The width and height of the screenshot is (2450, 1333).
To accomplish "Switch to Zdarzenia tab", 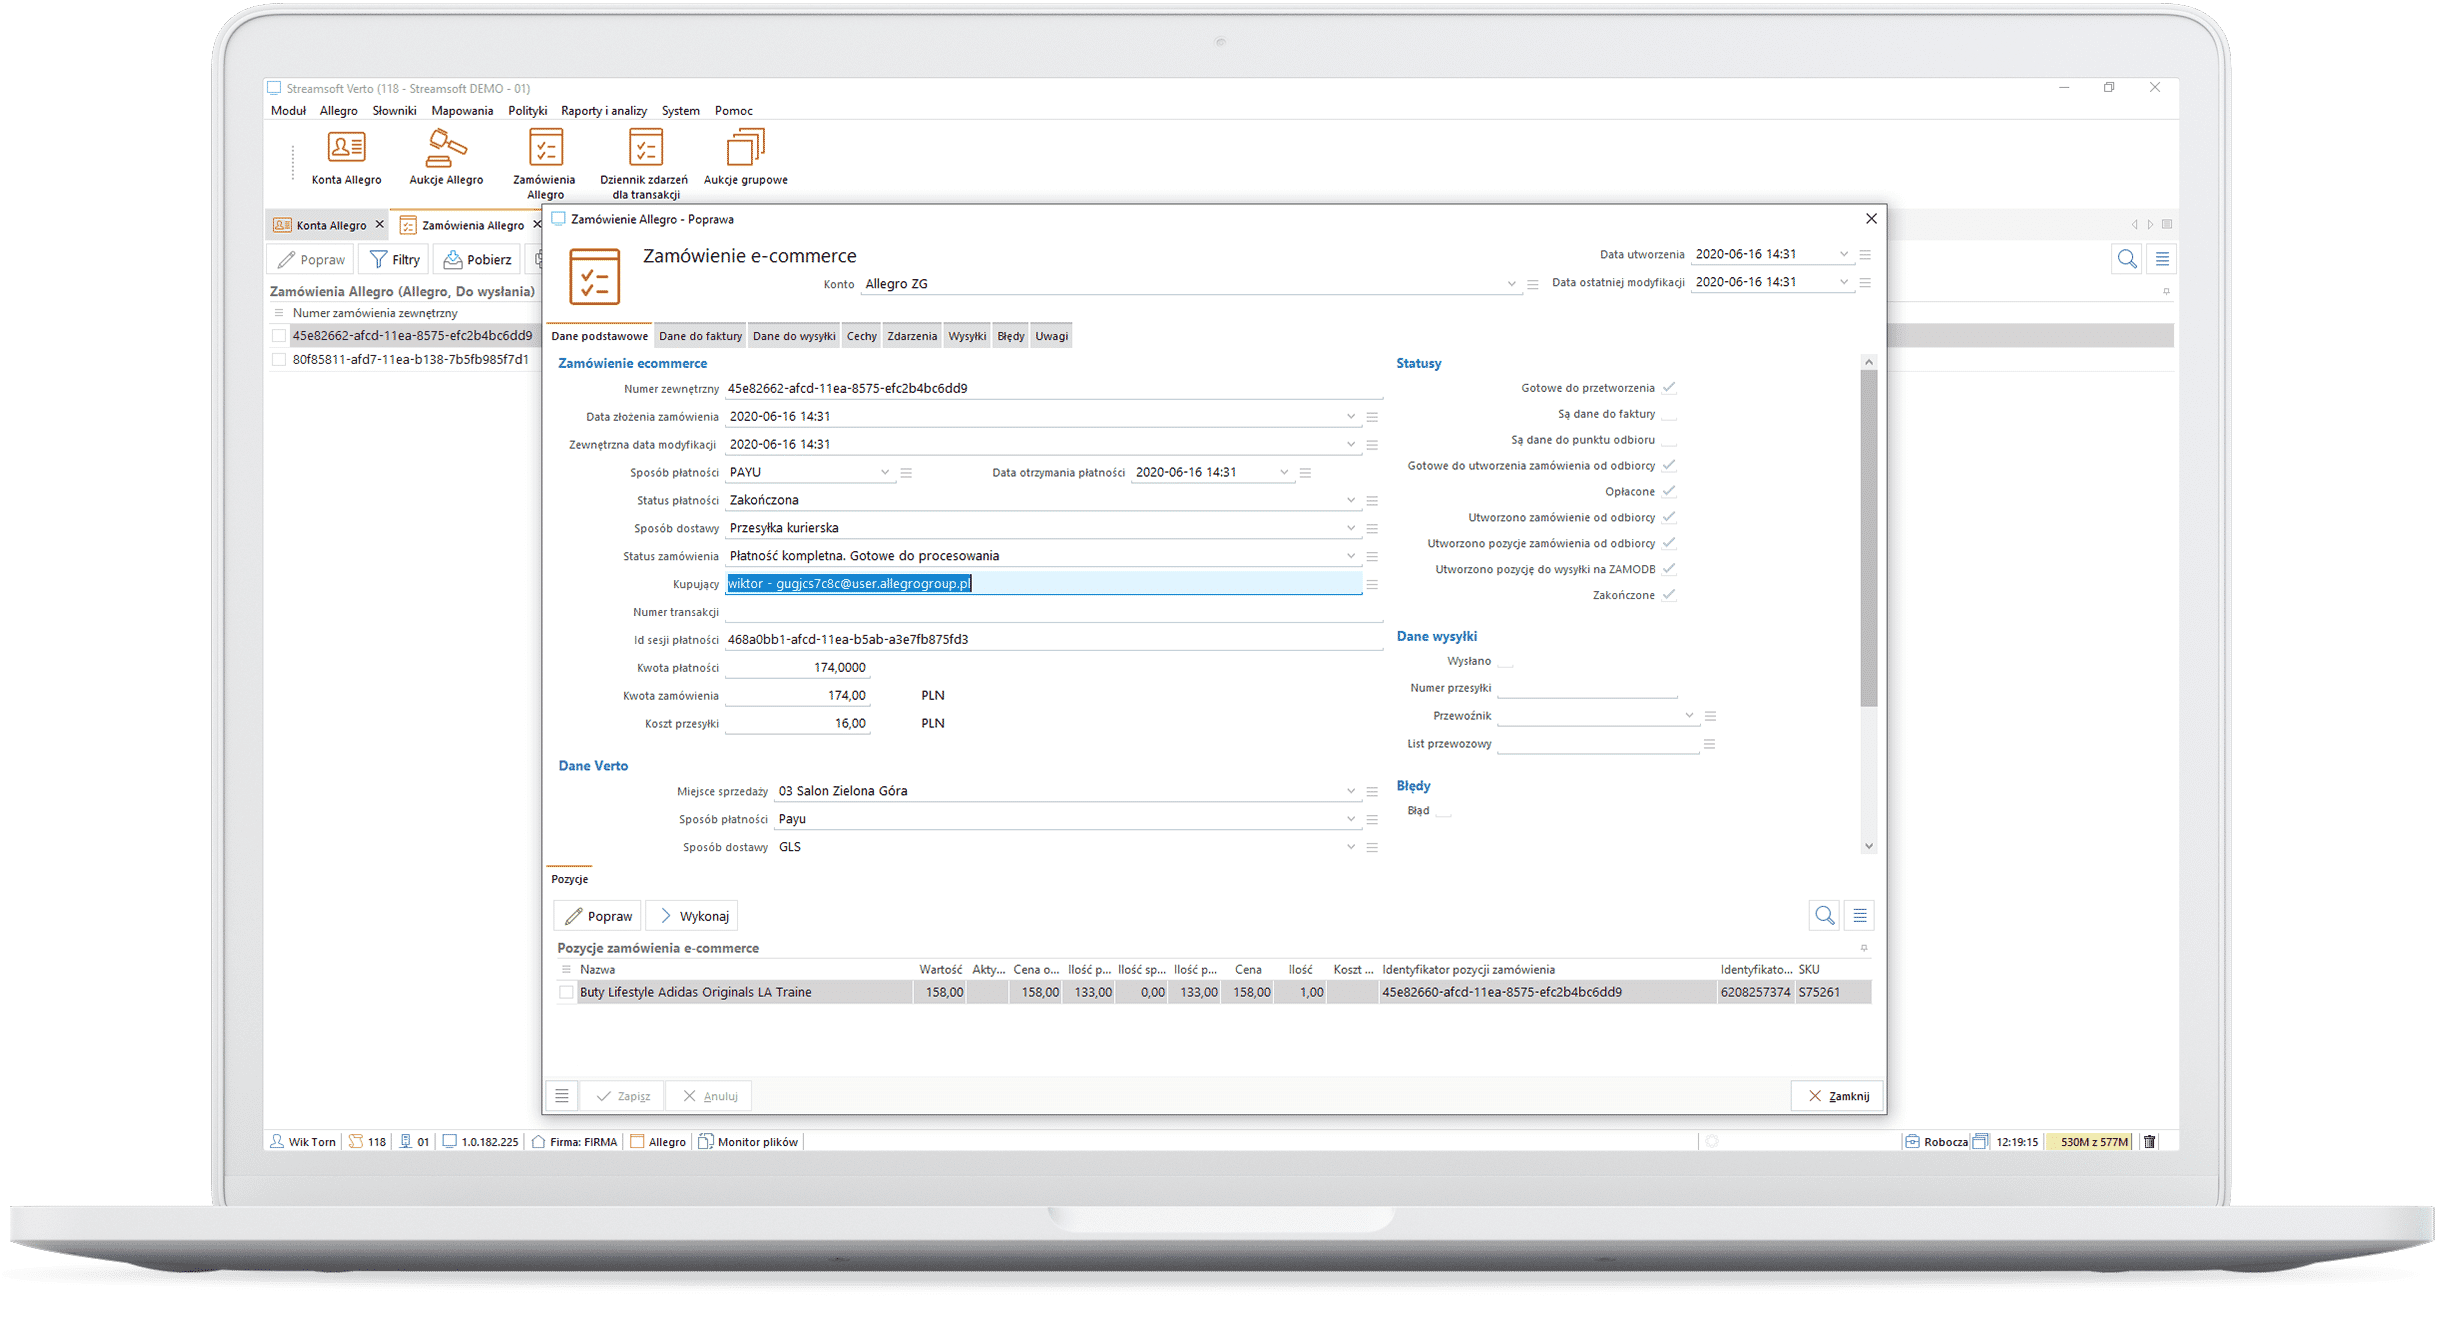I will [912, 336].
